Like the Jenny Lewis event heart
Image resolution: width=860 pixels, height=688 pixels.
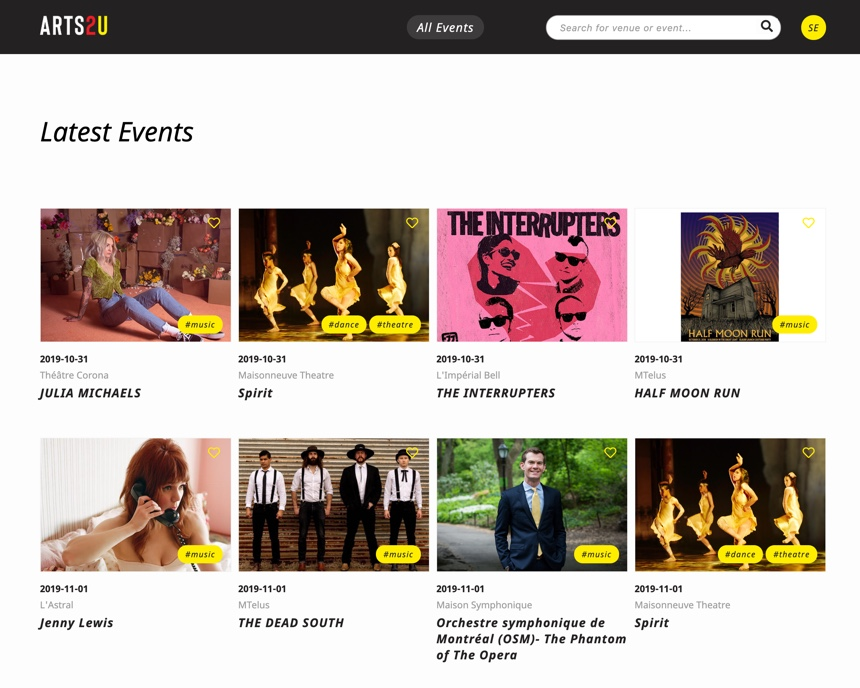click(x=214, y=452)
